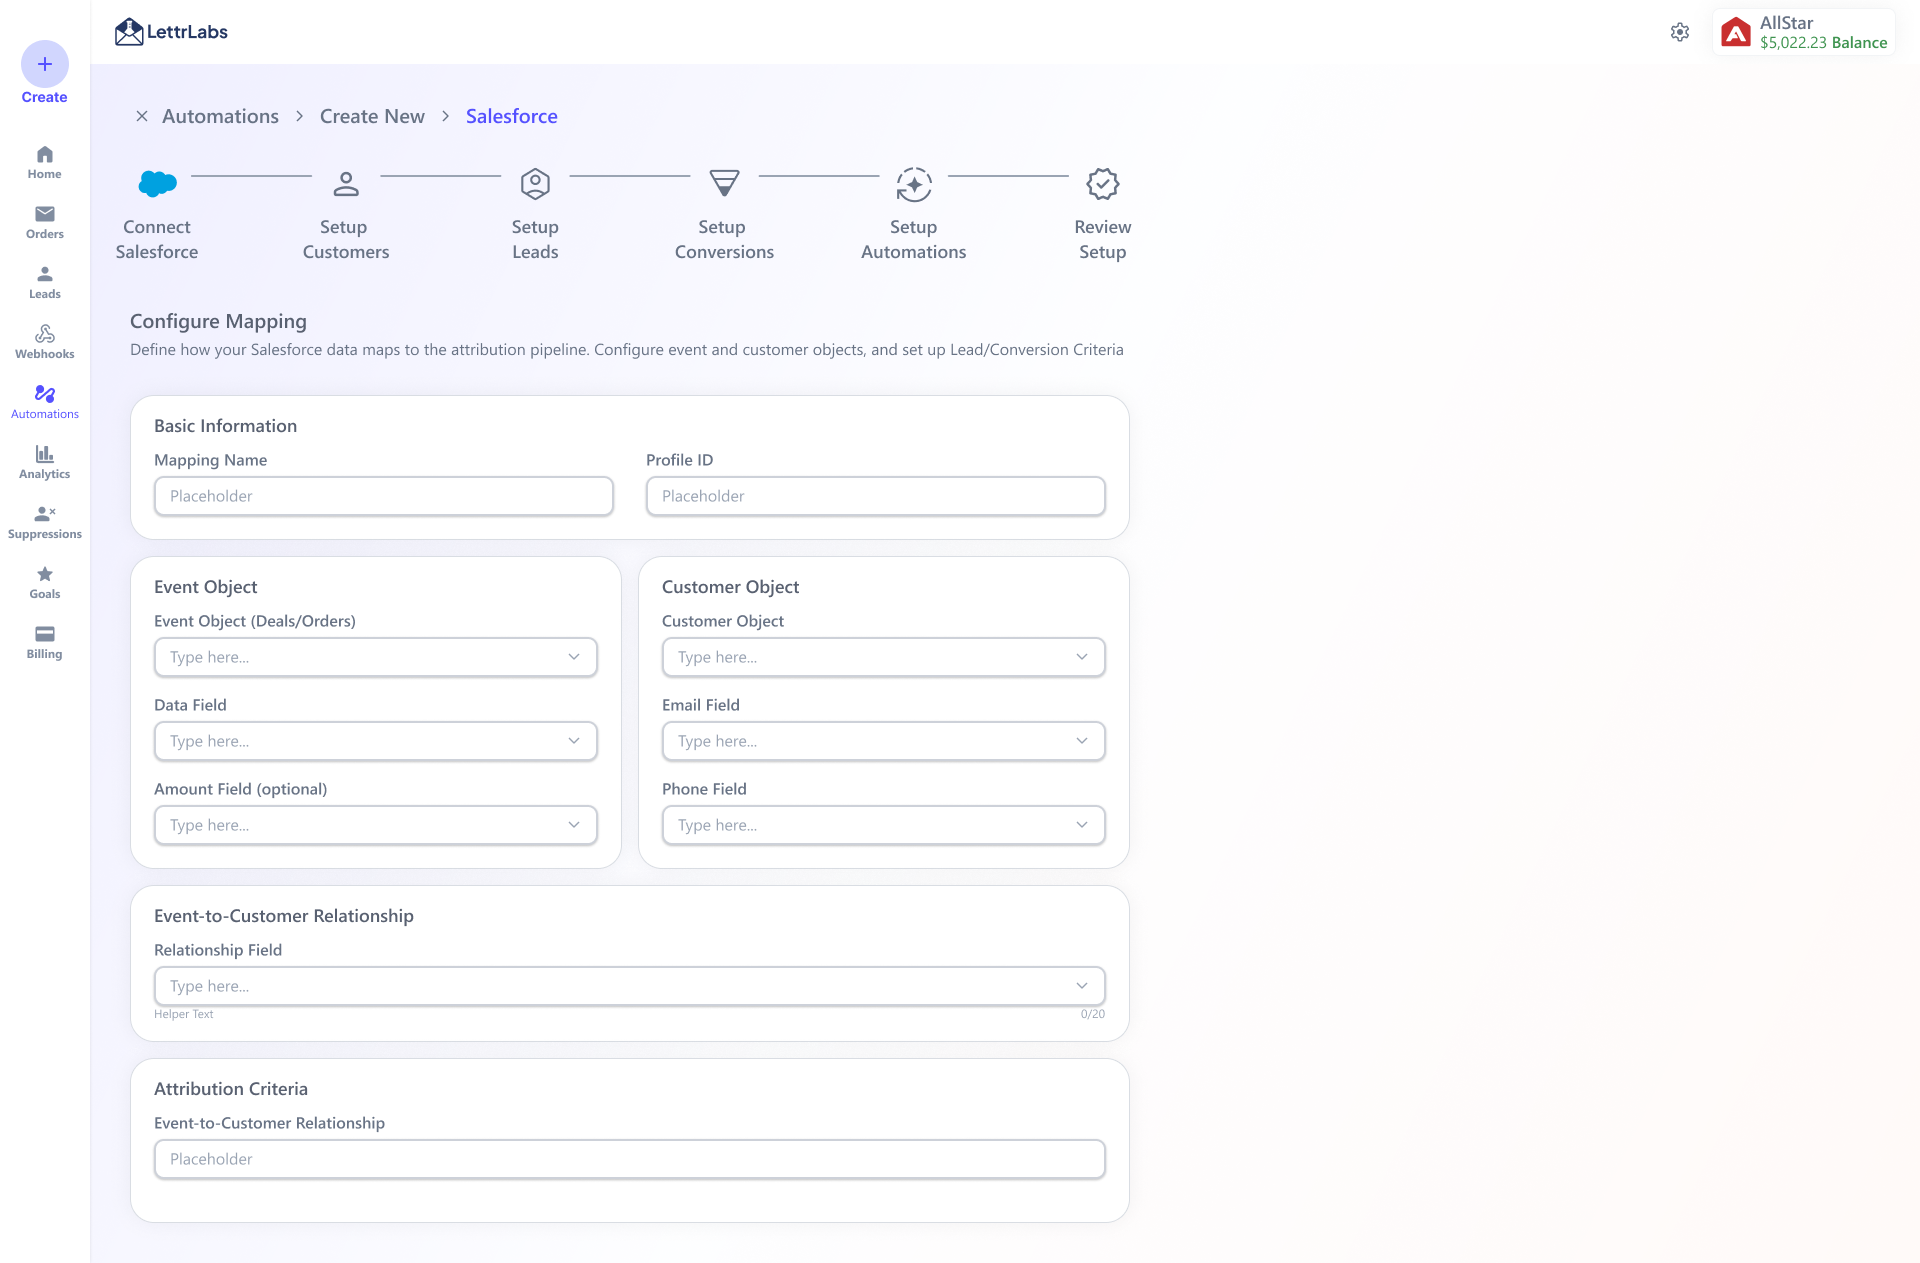Close the wizard with X icon
The height and width of the screenshot is (1263, 1920).
(142, 116)
